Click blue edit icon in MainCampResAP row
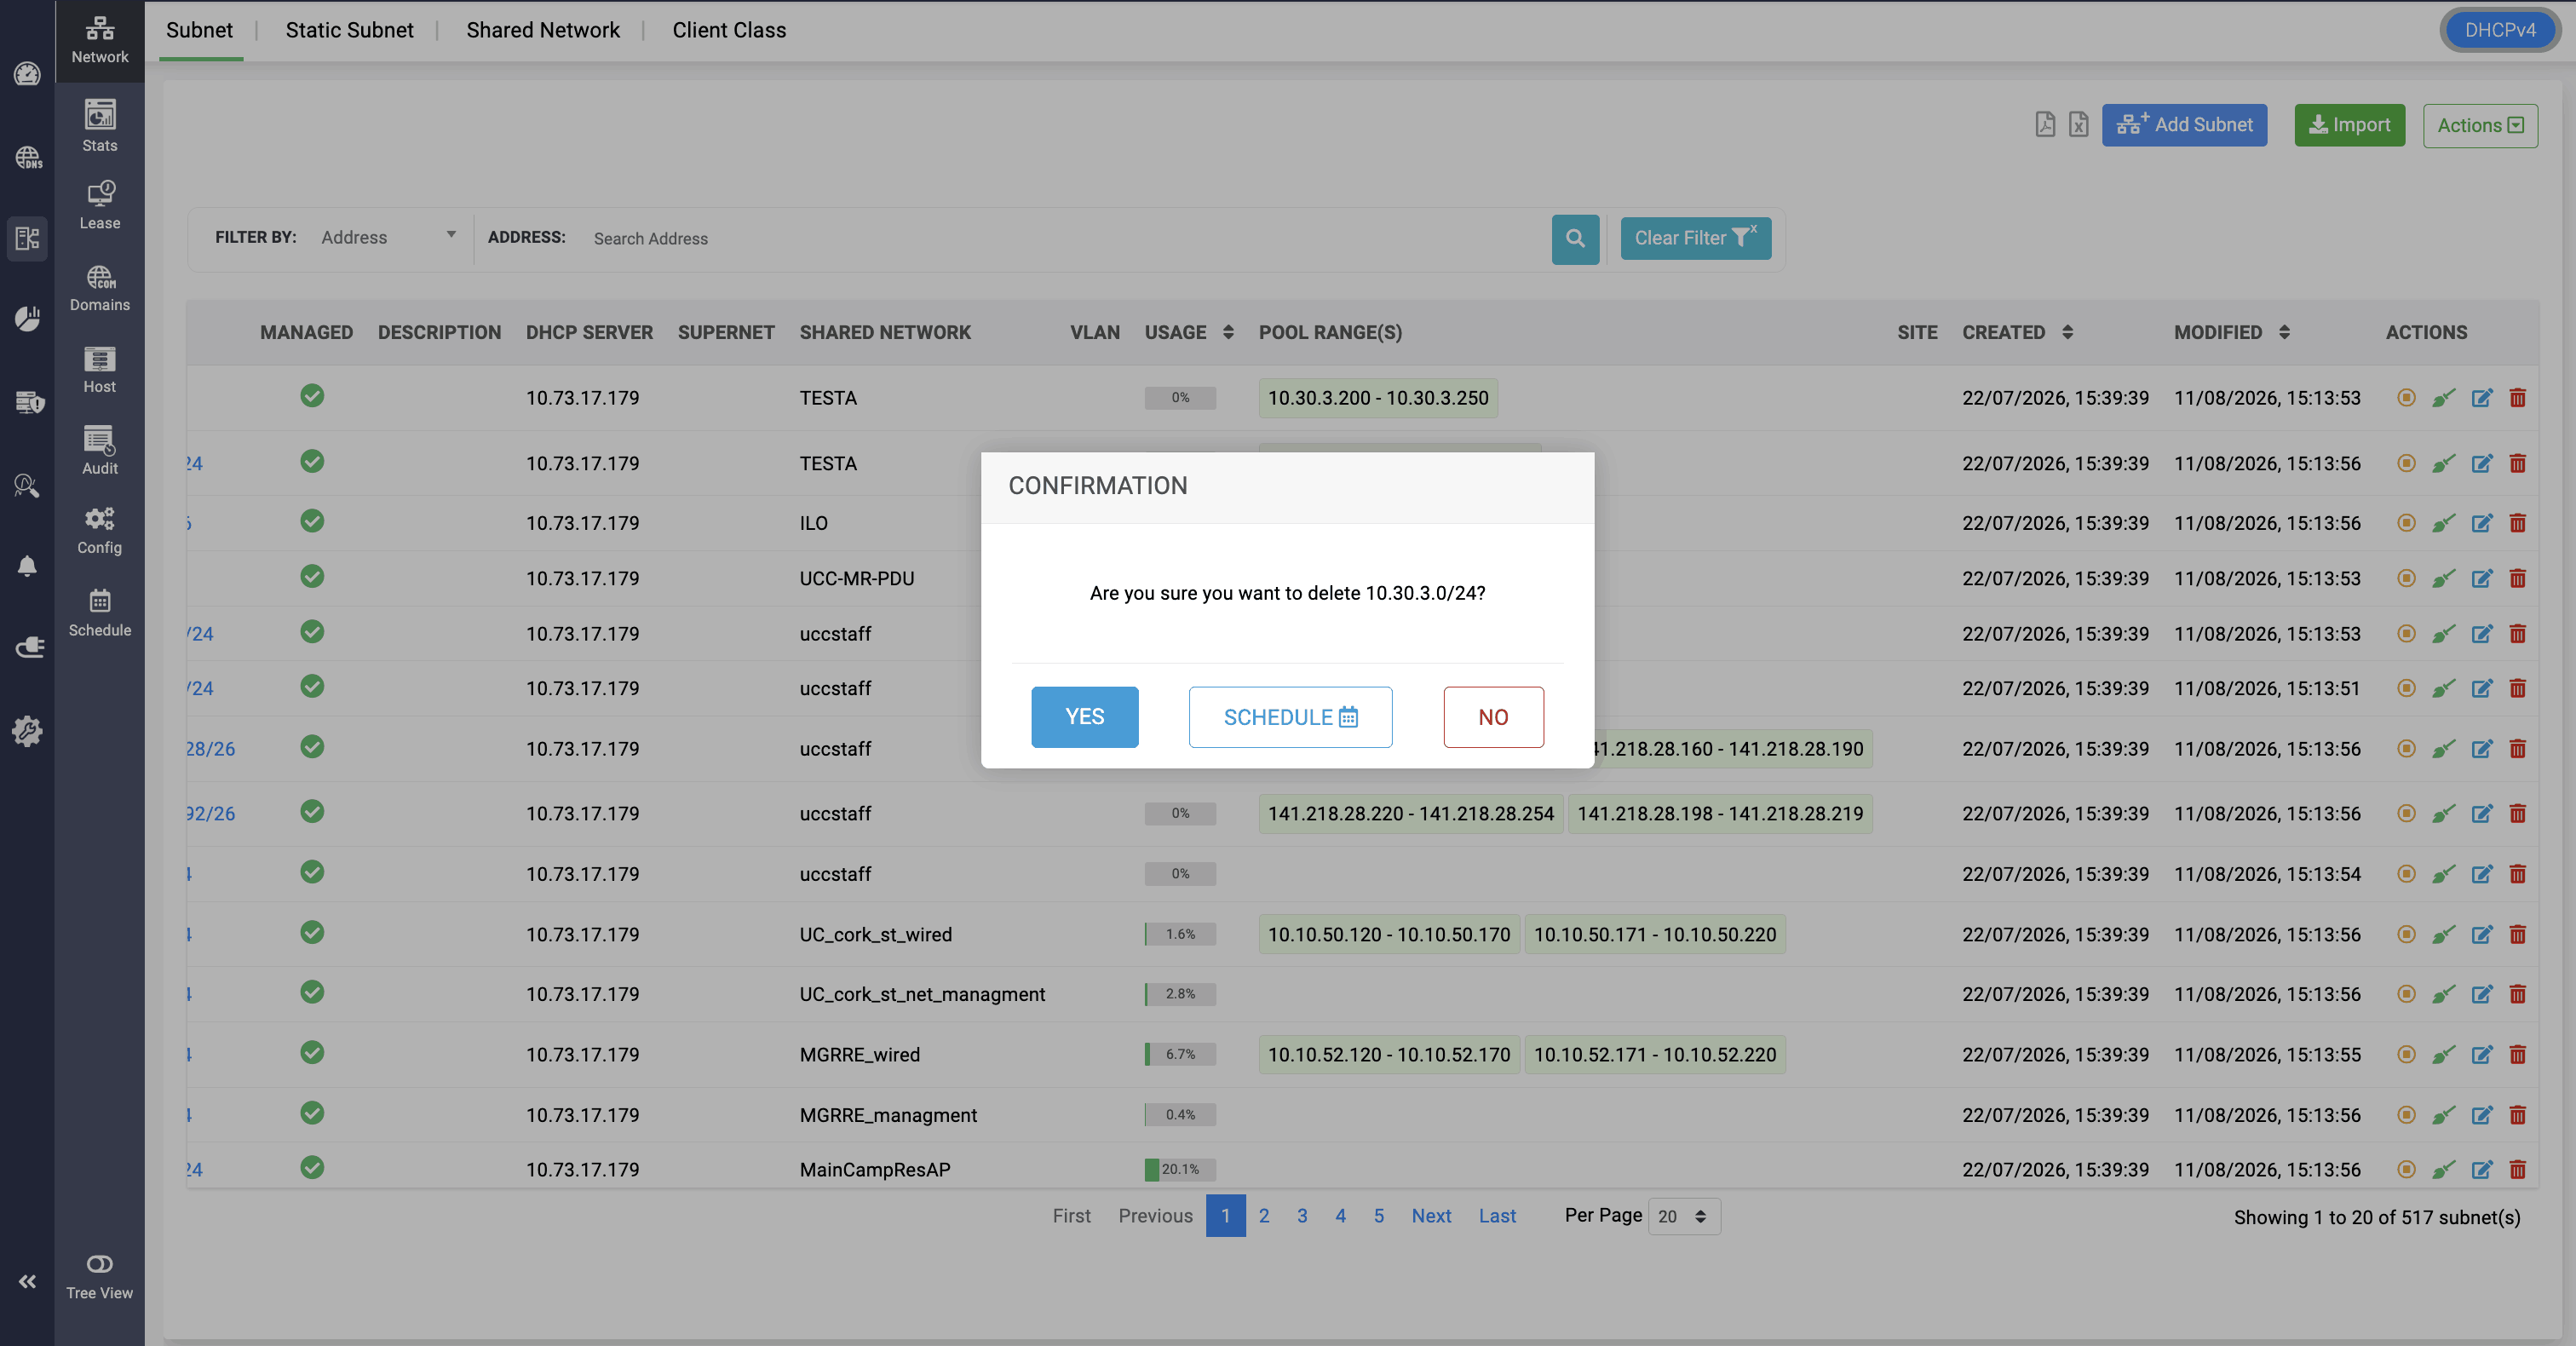Image resolution: width=2576 pixels, height=1346 pixels. pos(2482,1169)
